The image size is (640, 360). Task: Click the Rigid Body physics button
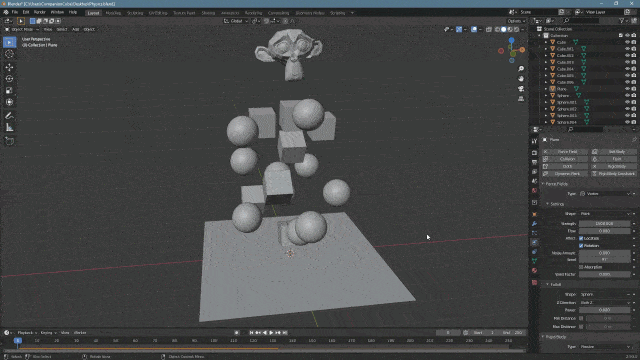click(x=613, y=167)
